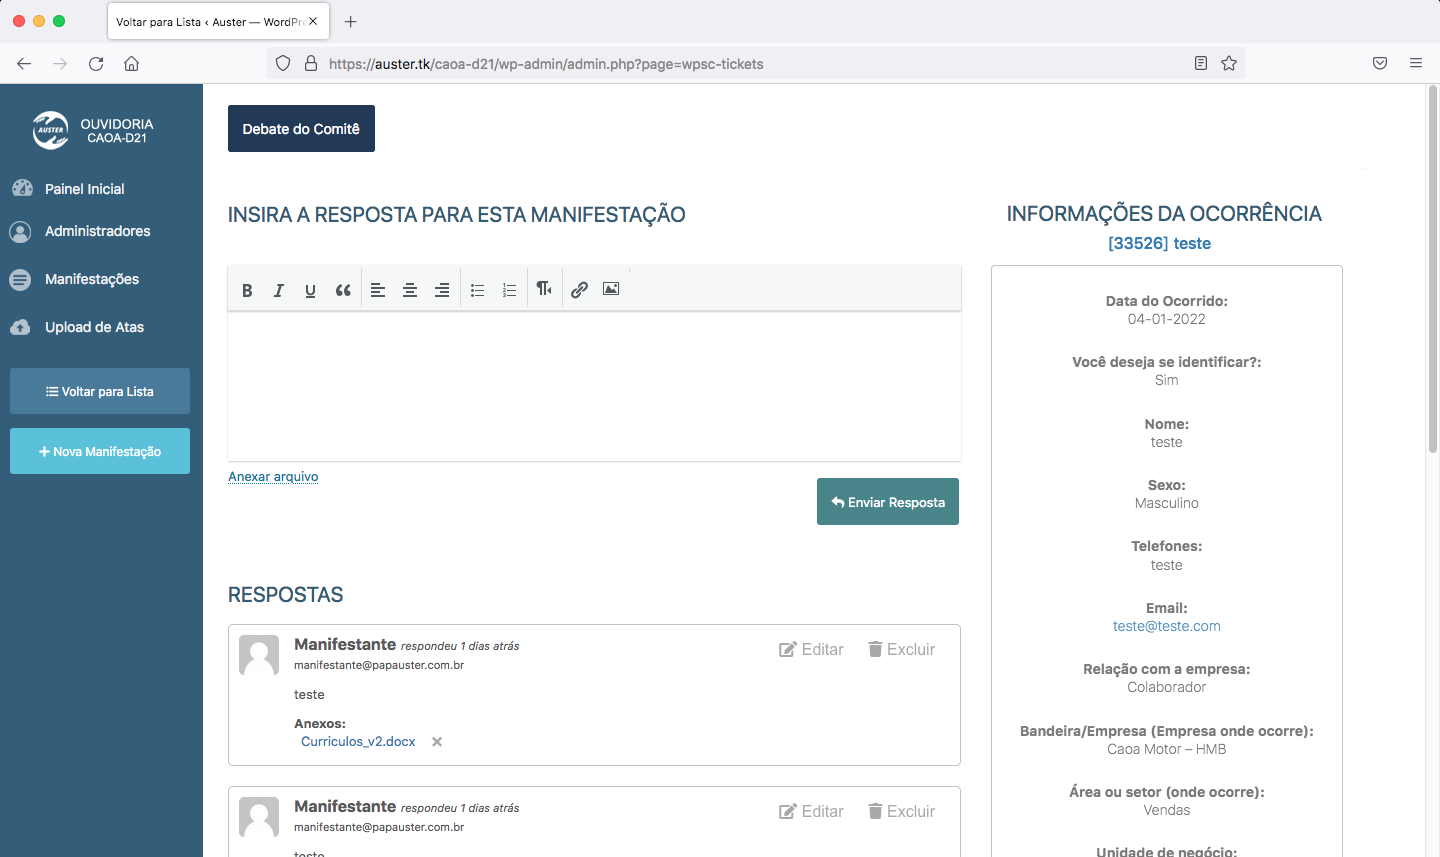Open the insert link tool
The image size is (1440, 857).
coord(579,290)
